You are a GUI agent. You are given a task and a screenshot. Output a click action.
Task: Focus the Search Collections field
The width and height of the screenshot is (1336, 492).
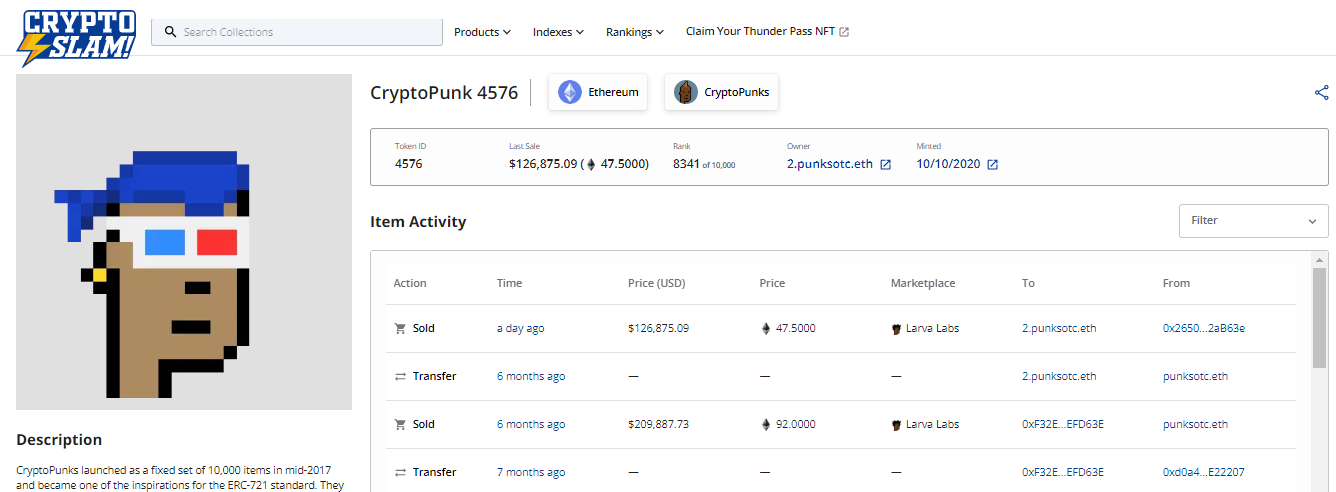297,32
